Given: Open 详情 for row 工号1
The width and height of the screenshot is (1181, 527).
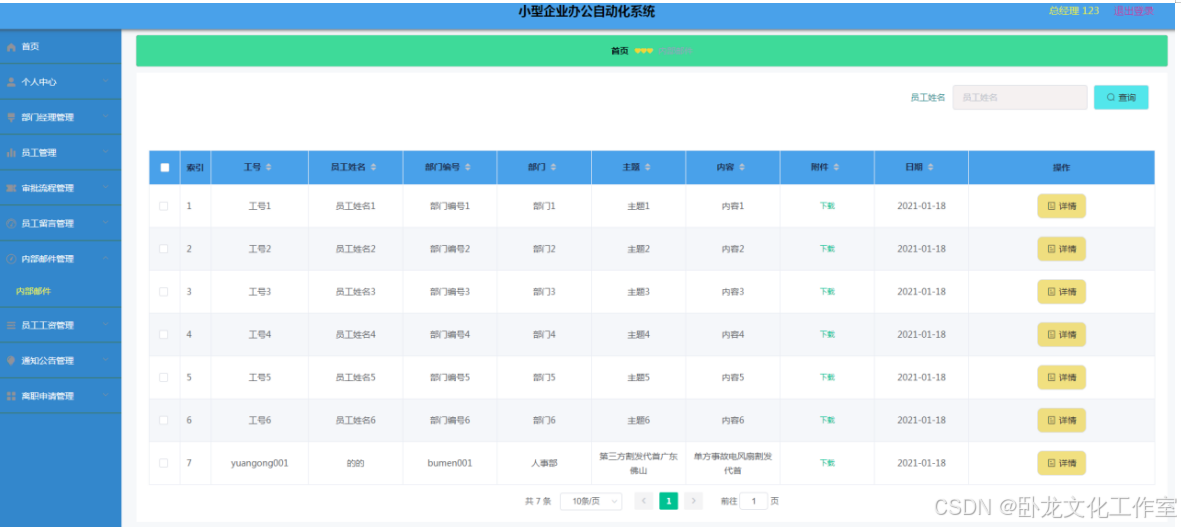Looking at the screenshot, I should coord(1061,206).
